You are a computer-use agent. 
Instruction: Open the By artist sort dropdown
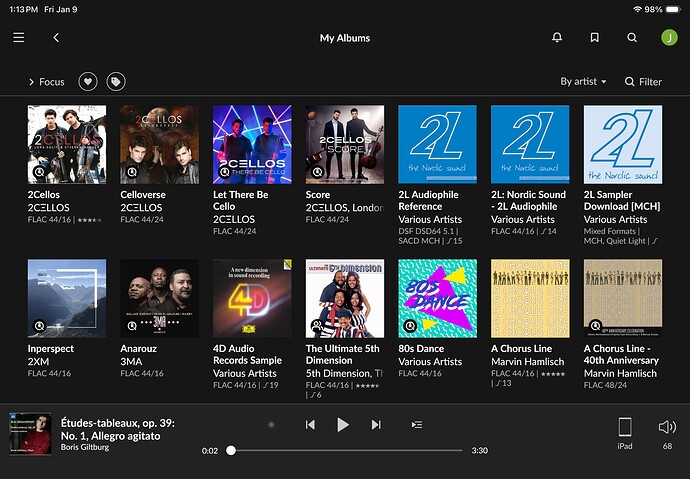click(583, 82)
